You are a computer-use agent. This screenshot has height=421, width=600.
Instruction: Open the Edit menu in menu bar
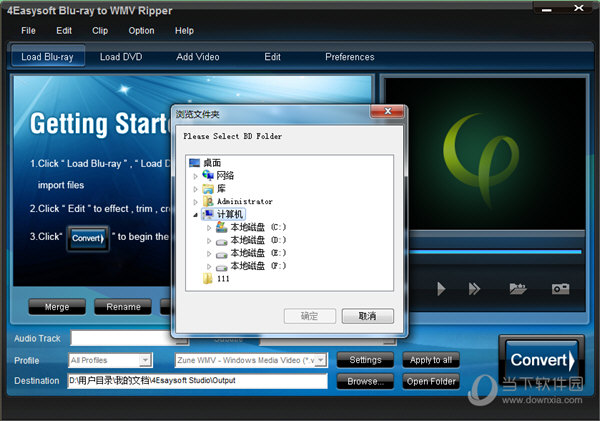tap(64, 31)
